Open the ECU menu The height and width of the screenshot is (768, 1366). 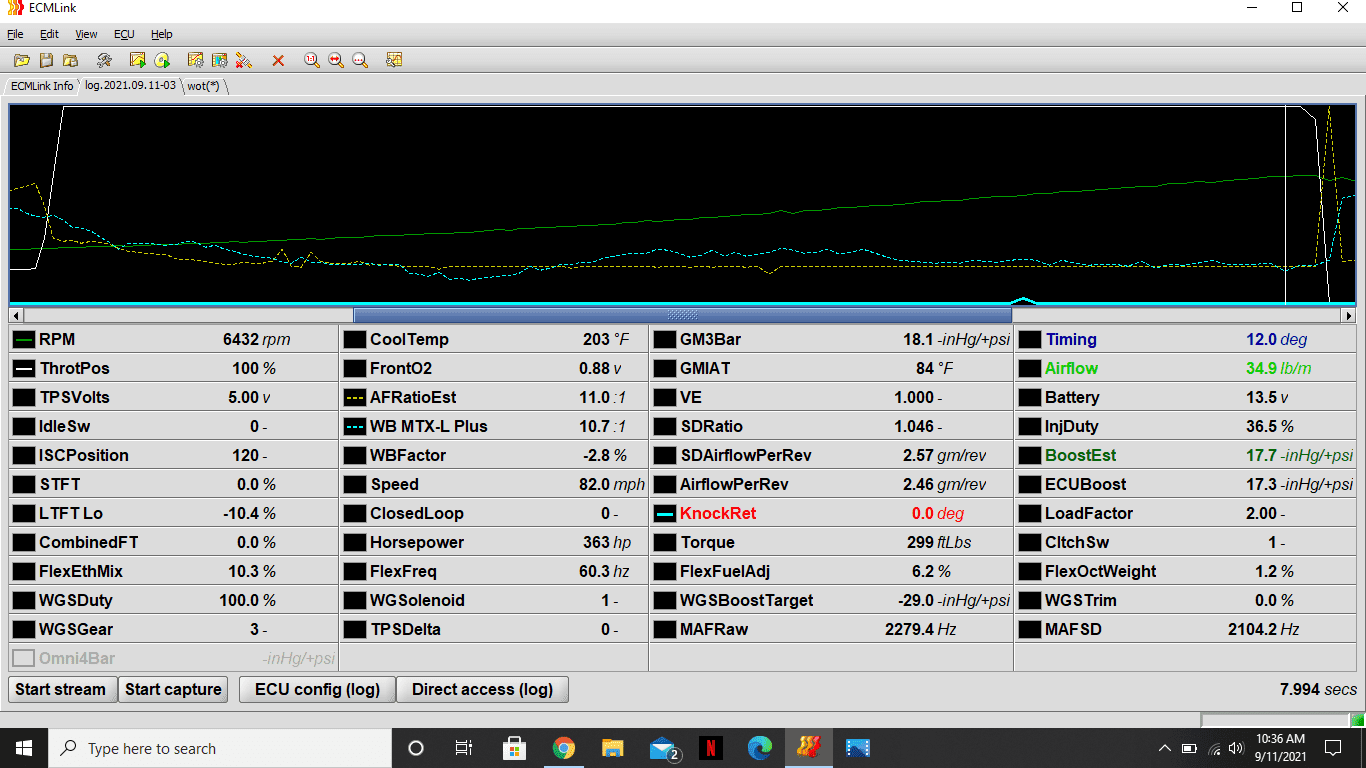click(x=124, y=34)
